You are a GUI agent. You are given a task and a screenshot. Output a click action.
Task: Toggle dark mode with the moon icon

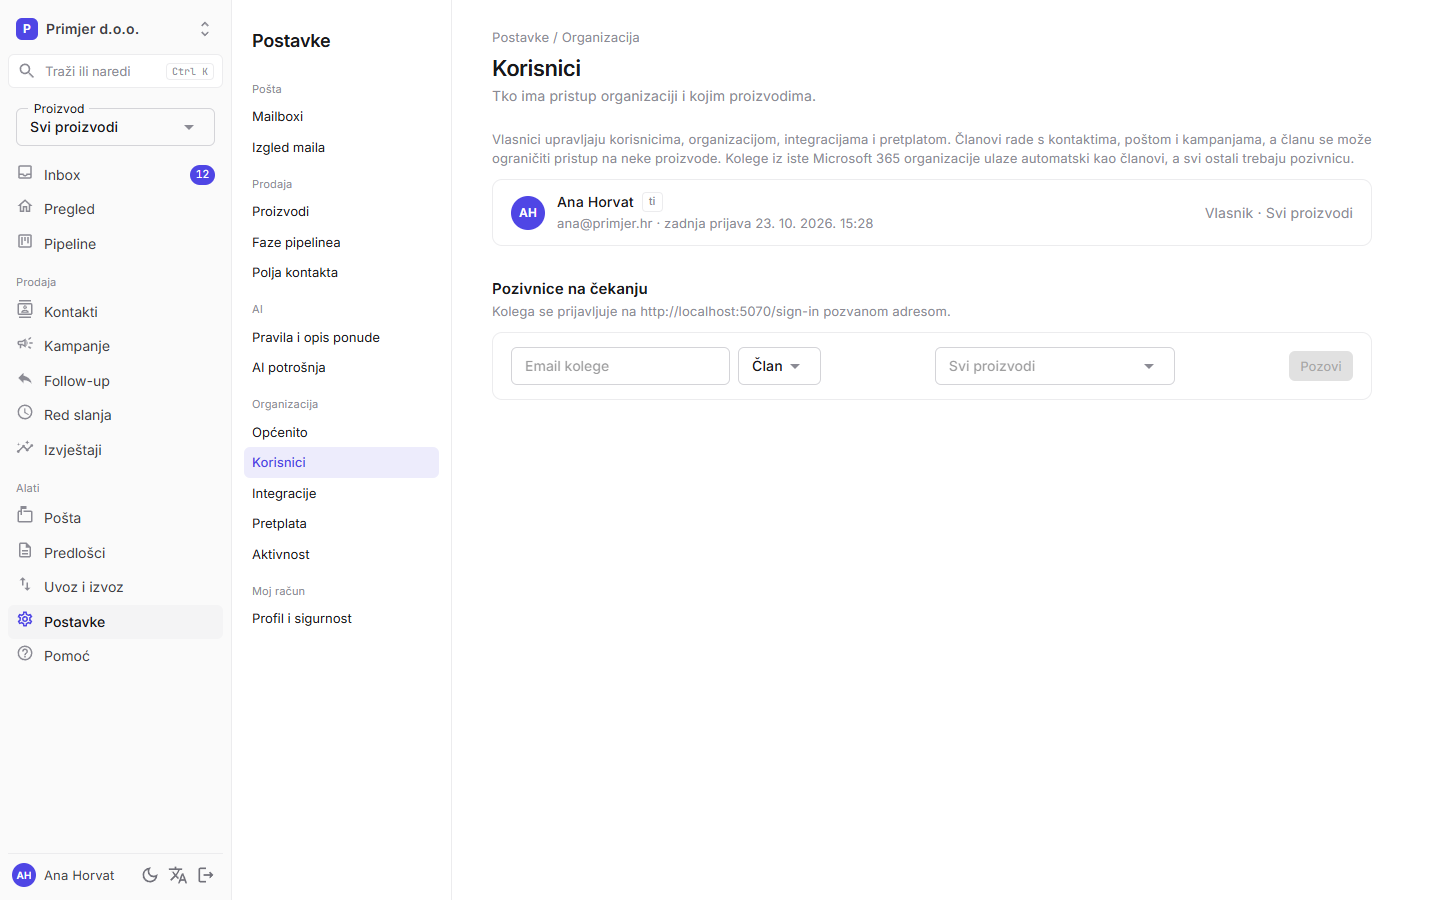click(150, 875)
